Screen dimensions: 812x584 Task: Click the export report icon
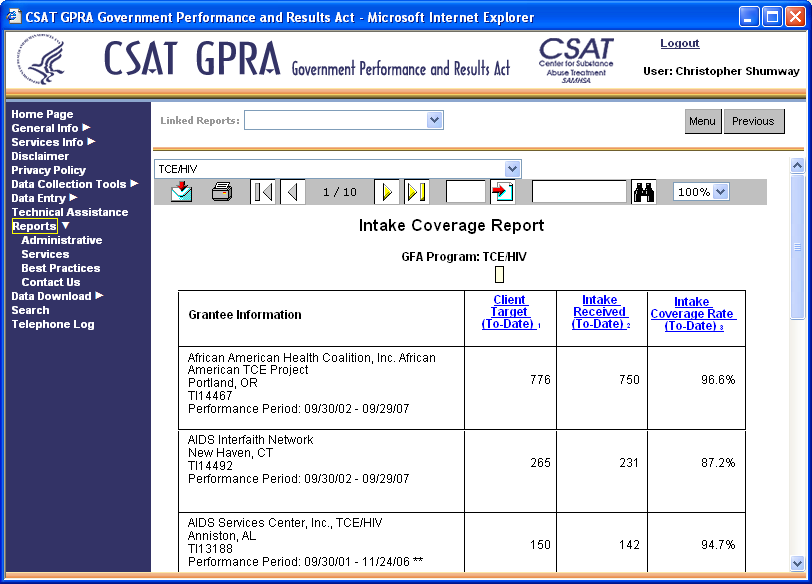coord(181,192)
